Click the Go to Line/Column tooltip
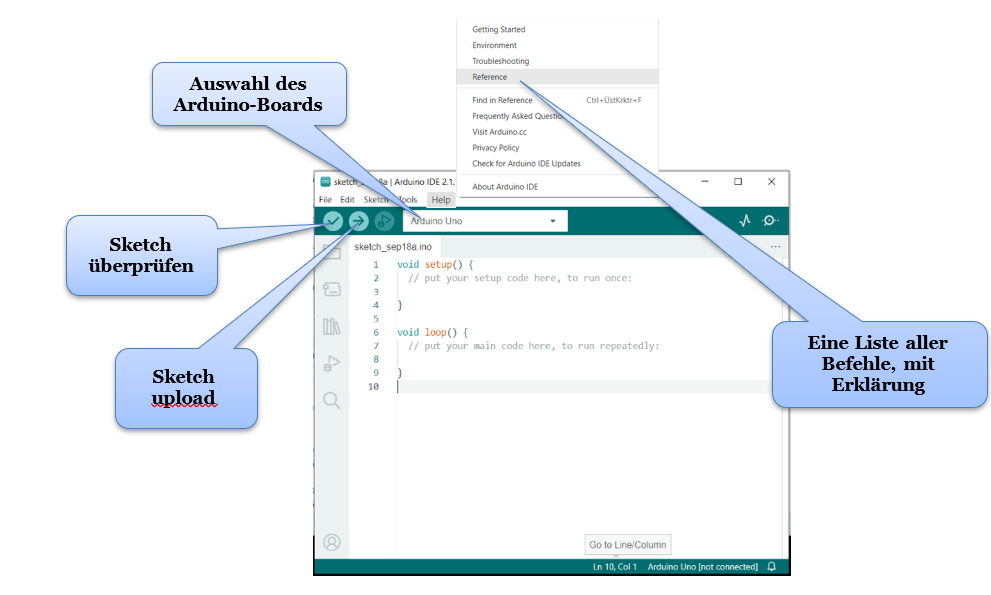 tap(628, 544)
